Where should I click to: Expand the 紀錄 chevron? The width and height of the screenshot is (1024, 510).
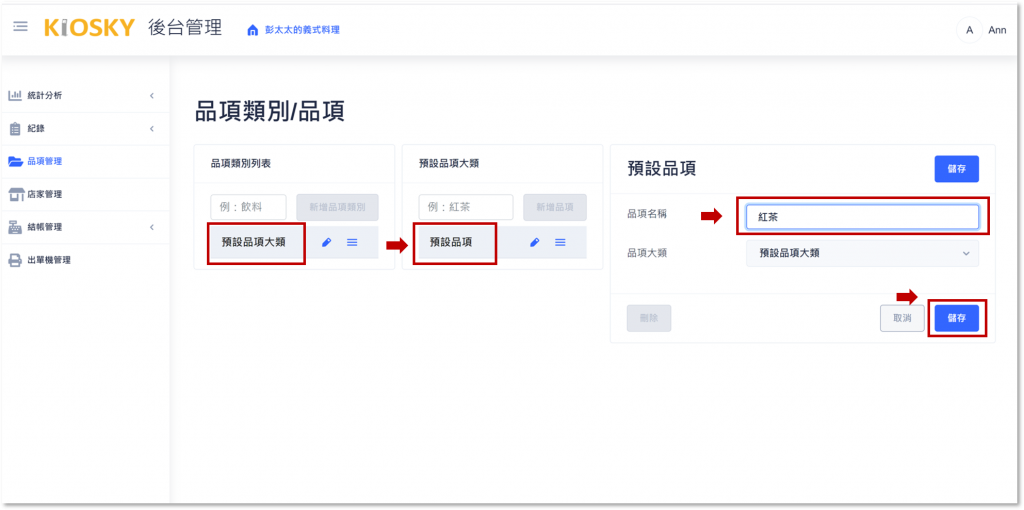152,129
